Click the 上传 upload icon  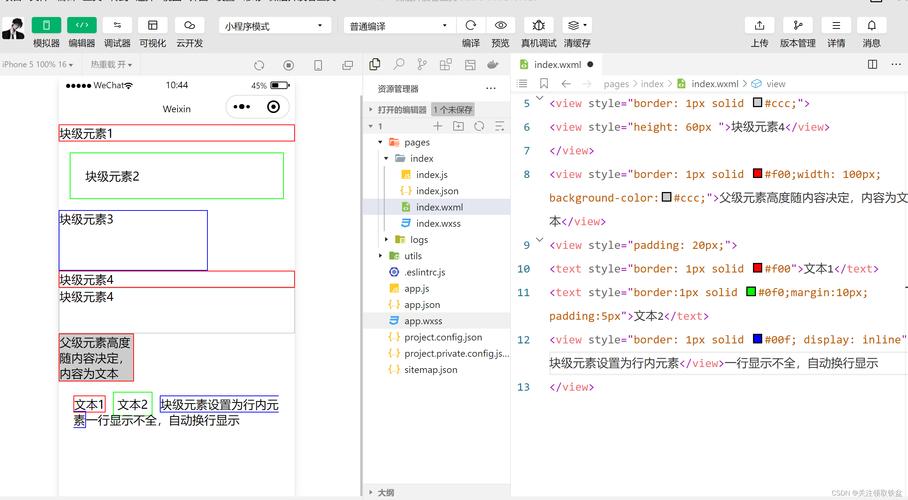(759, 25)
